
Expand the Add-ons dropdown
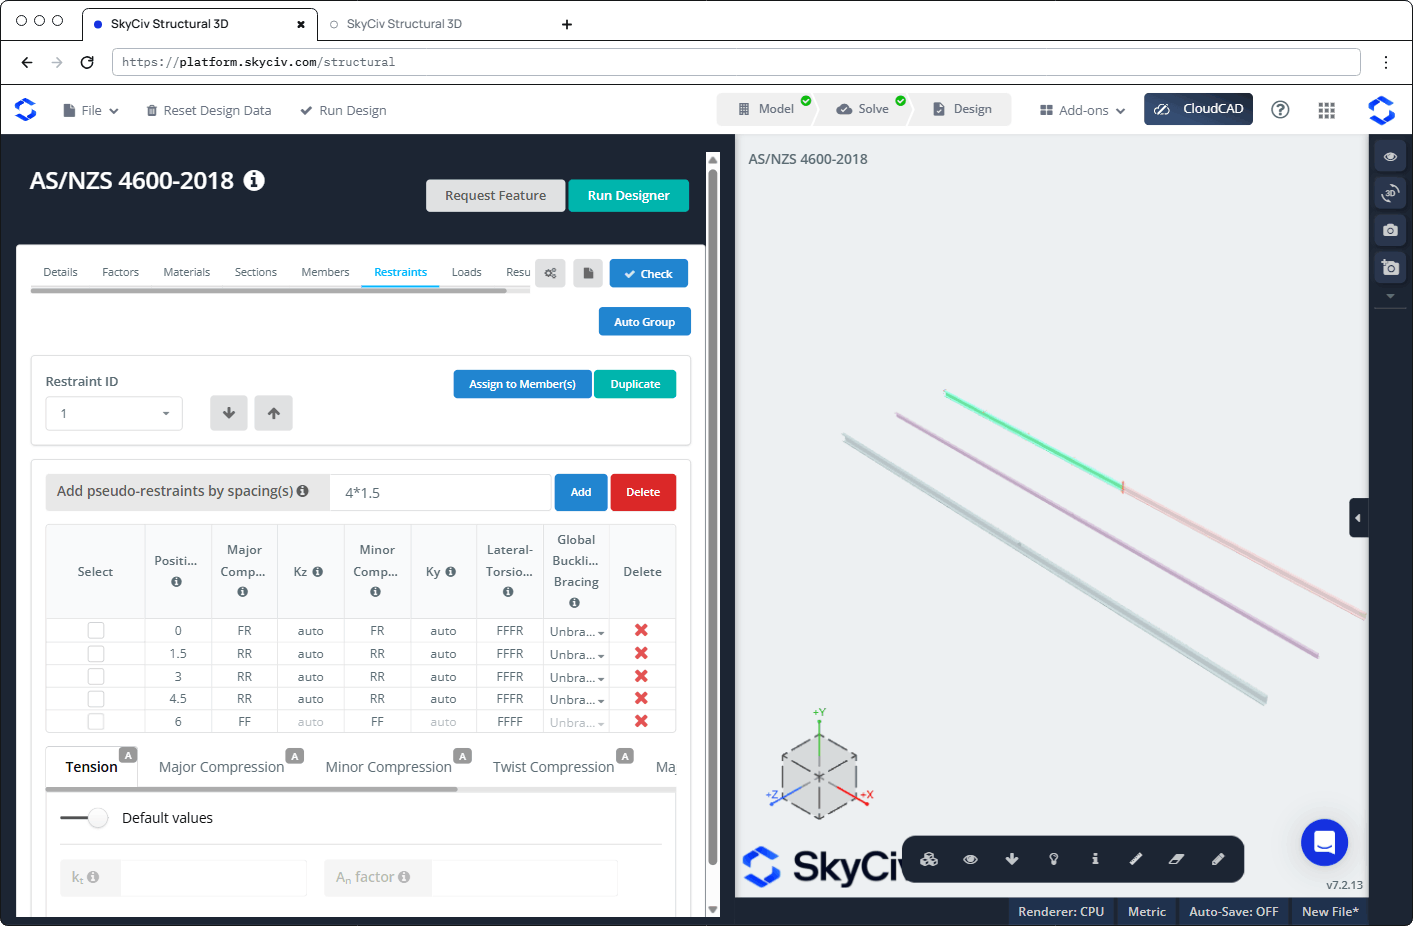click(1083, 110)
